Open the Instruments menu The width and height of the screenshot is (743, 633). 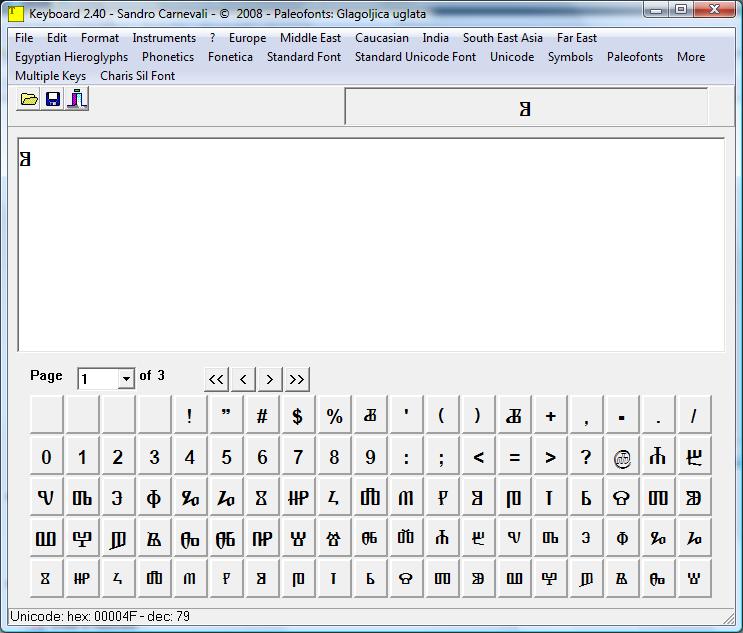pos(164,38)
